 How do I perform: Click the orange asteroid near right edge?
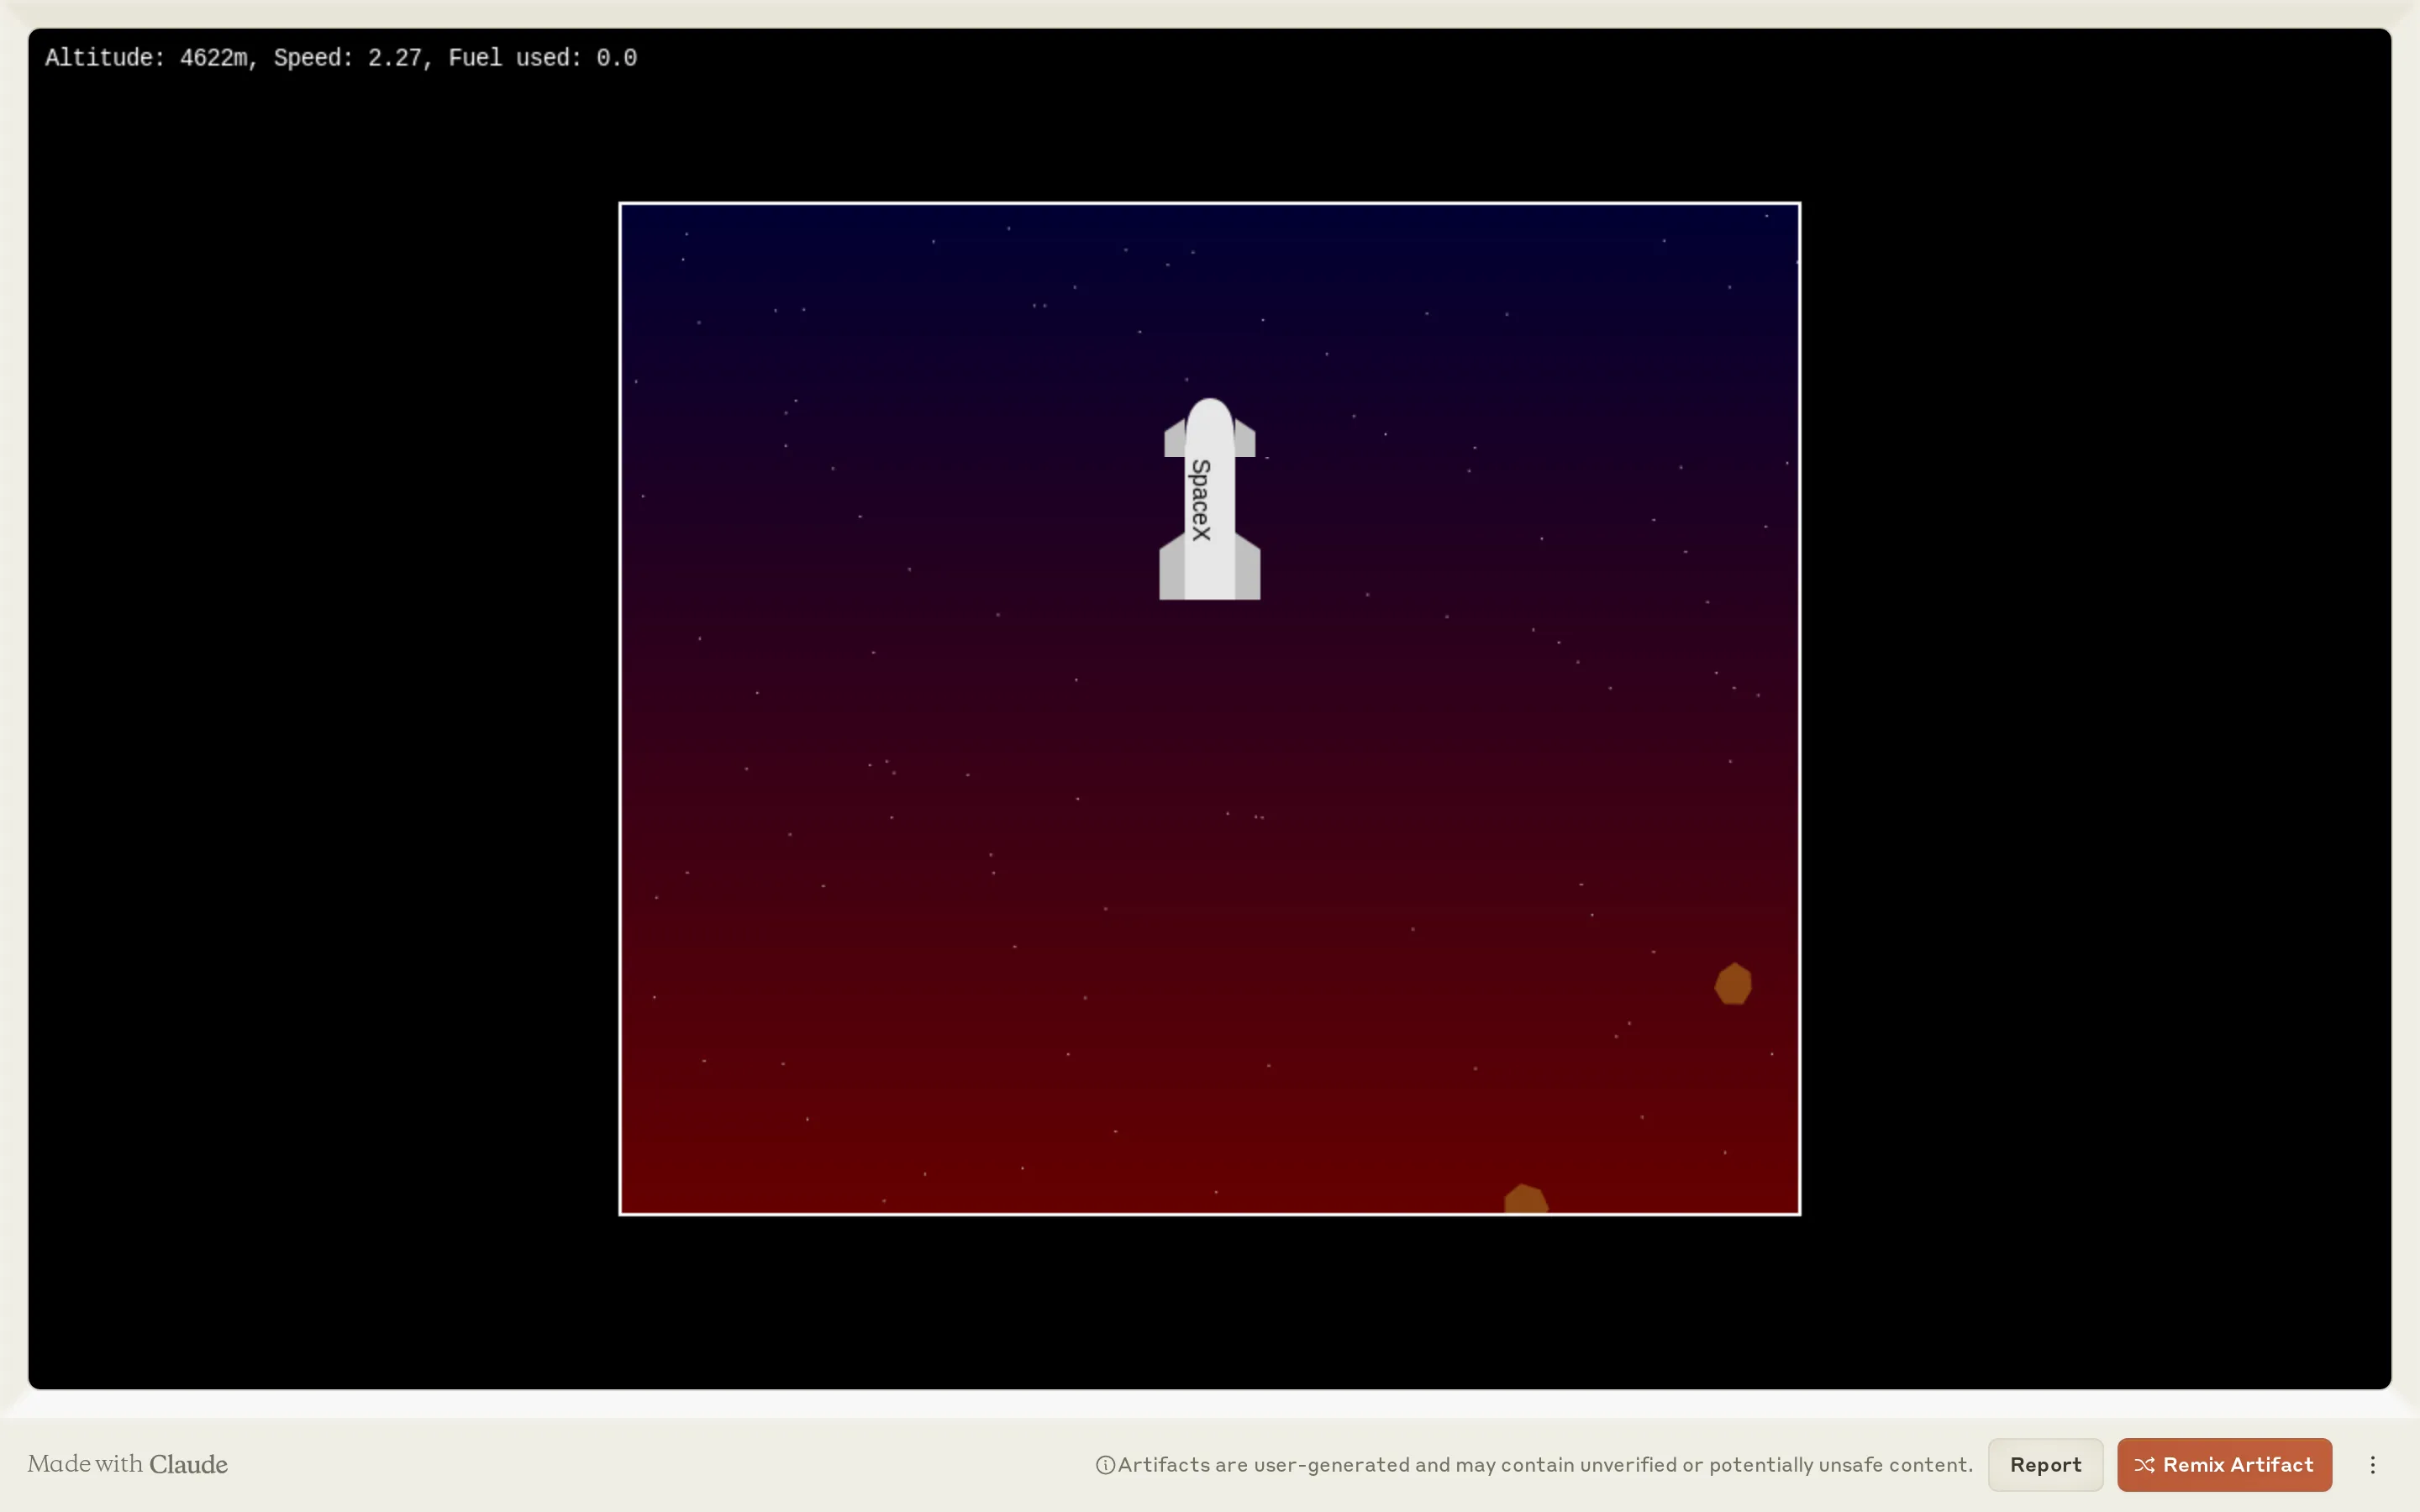(1733, 984)
